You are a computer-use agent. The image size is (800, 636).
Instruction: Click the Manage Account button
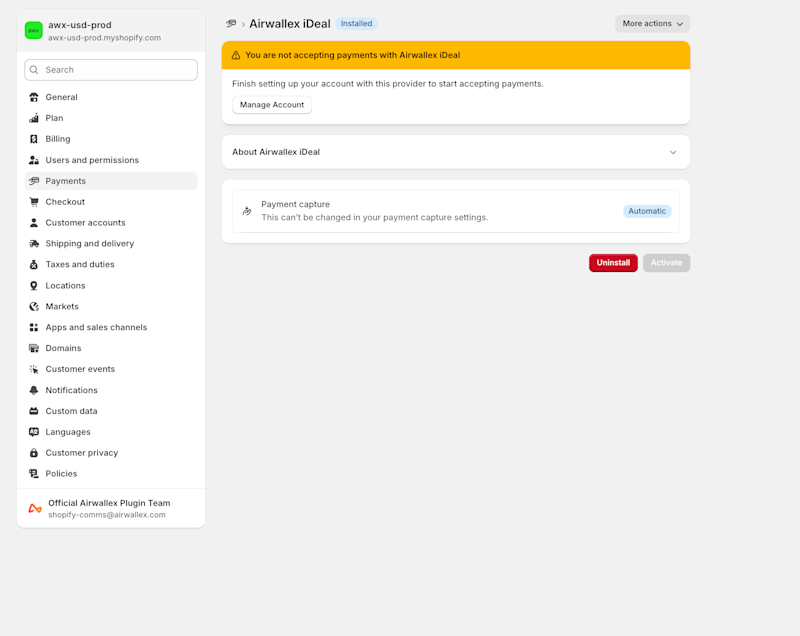271,104
